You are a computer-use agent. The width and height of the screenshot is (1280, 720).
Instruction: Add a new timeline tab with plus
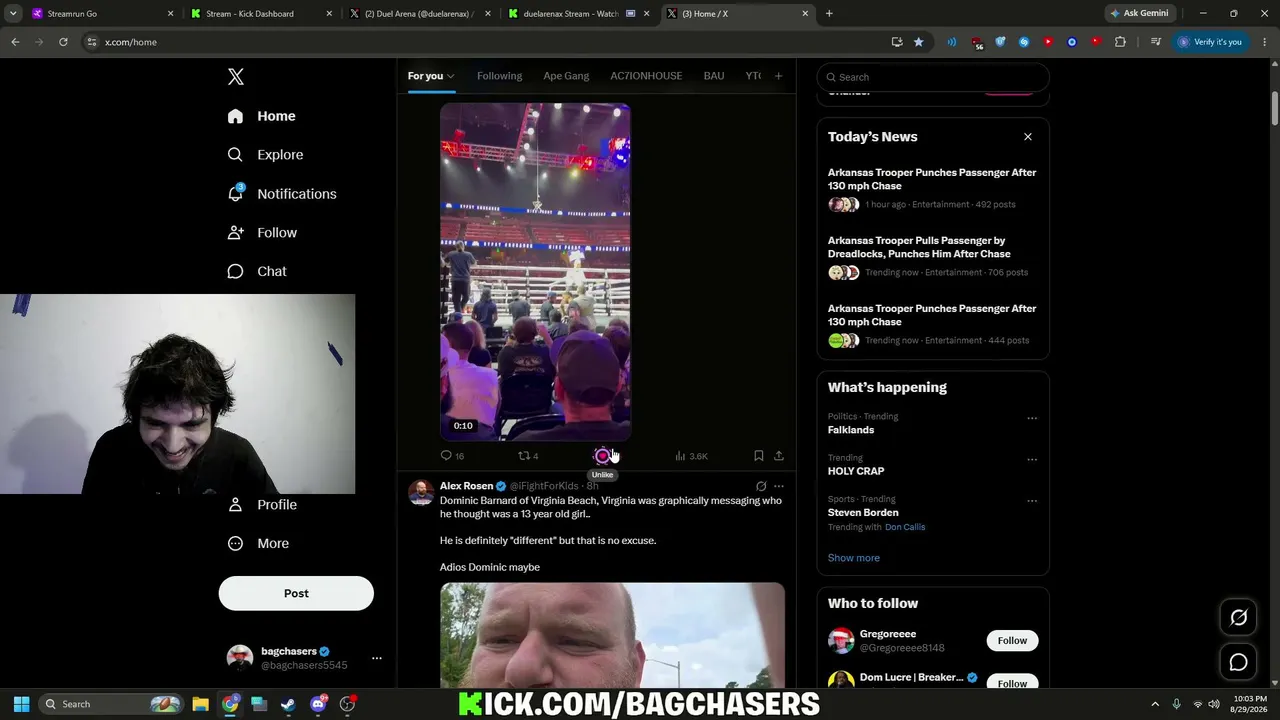779,76
